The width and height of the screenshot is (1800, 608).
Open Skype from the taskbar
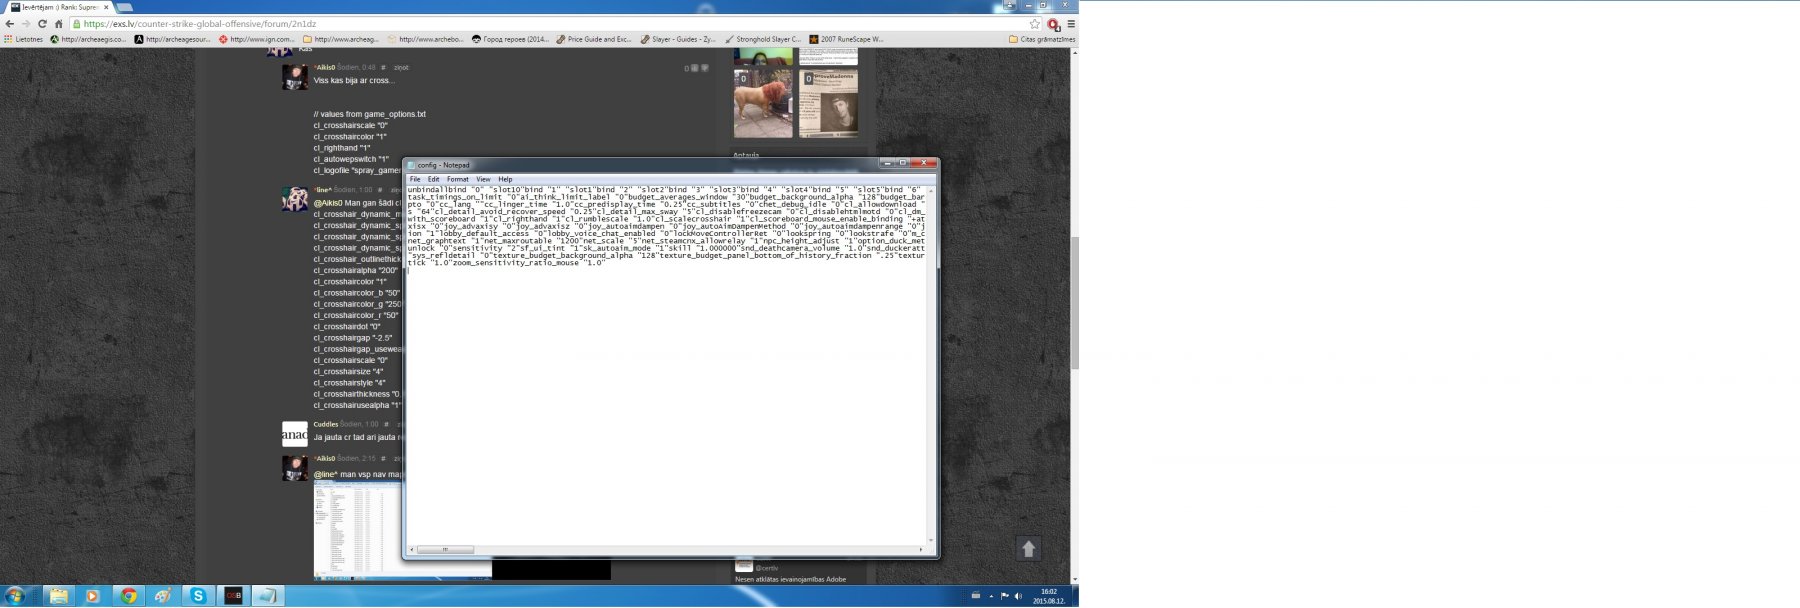coord(198,596)
